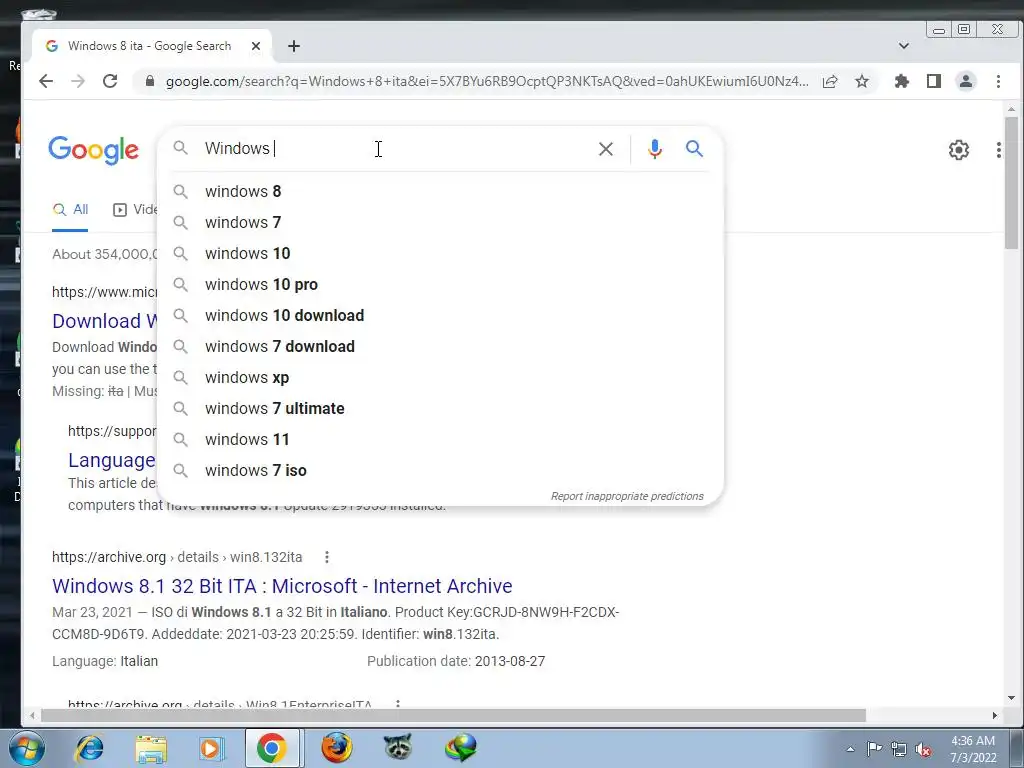Viewport: 1024px width, 768px height.
Task: Choose suggestion "windows 10"
Action: [x=440, y=253]
